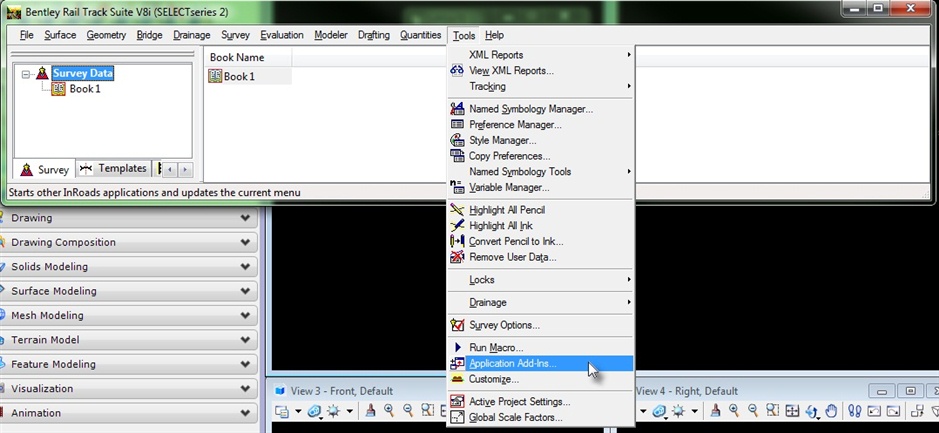Expand the Visualization task group
This screenshot has height=433, width=939.
click(x=245, y=389)
